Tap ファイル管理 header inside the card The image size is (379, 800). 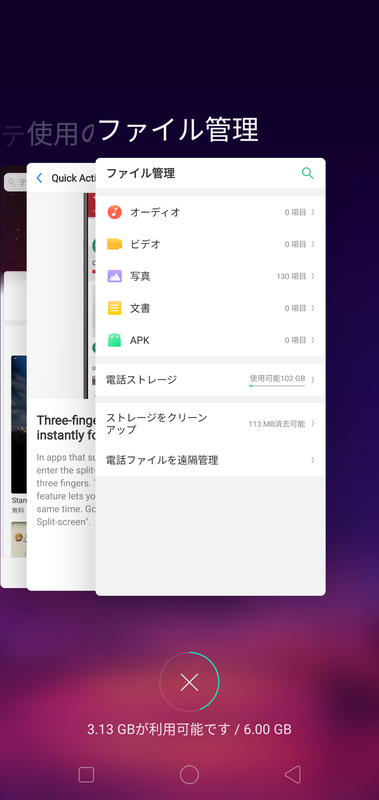point(140,173)
